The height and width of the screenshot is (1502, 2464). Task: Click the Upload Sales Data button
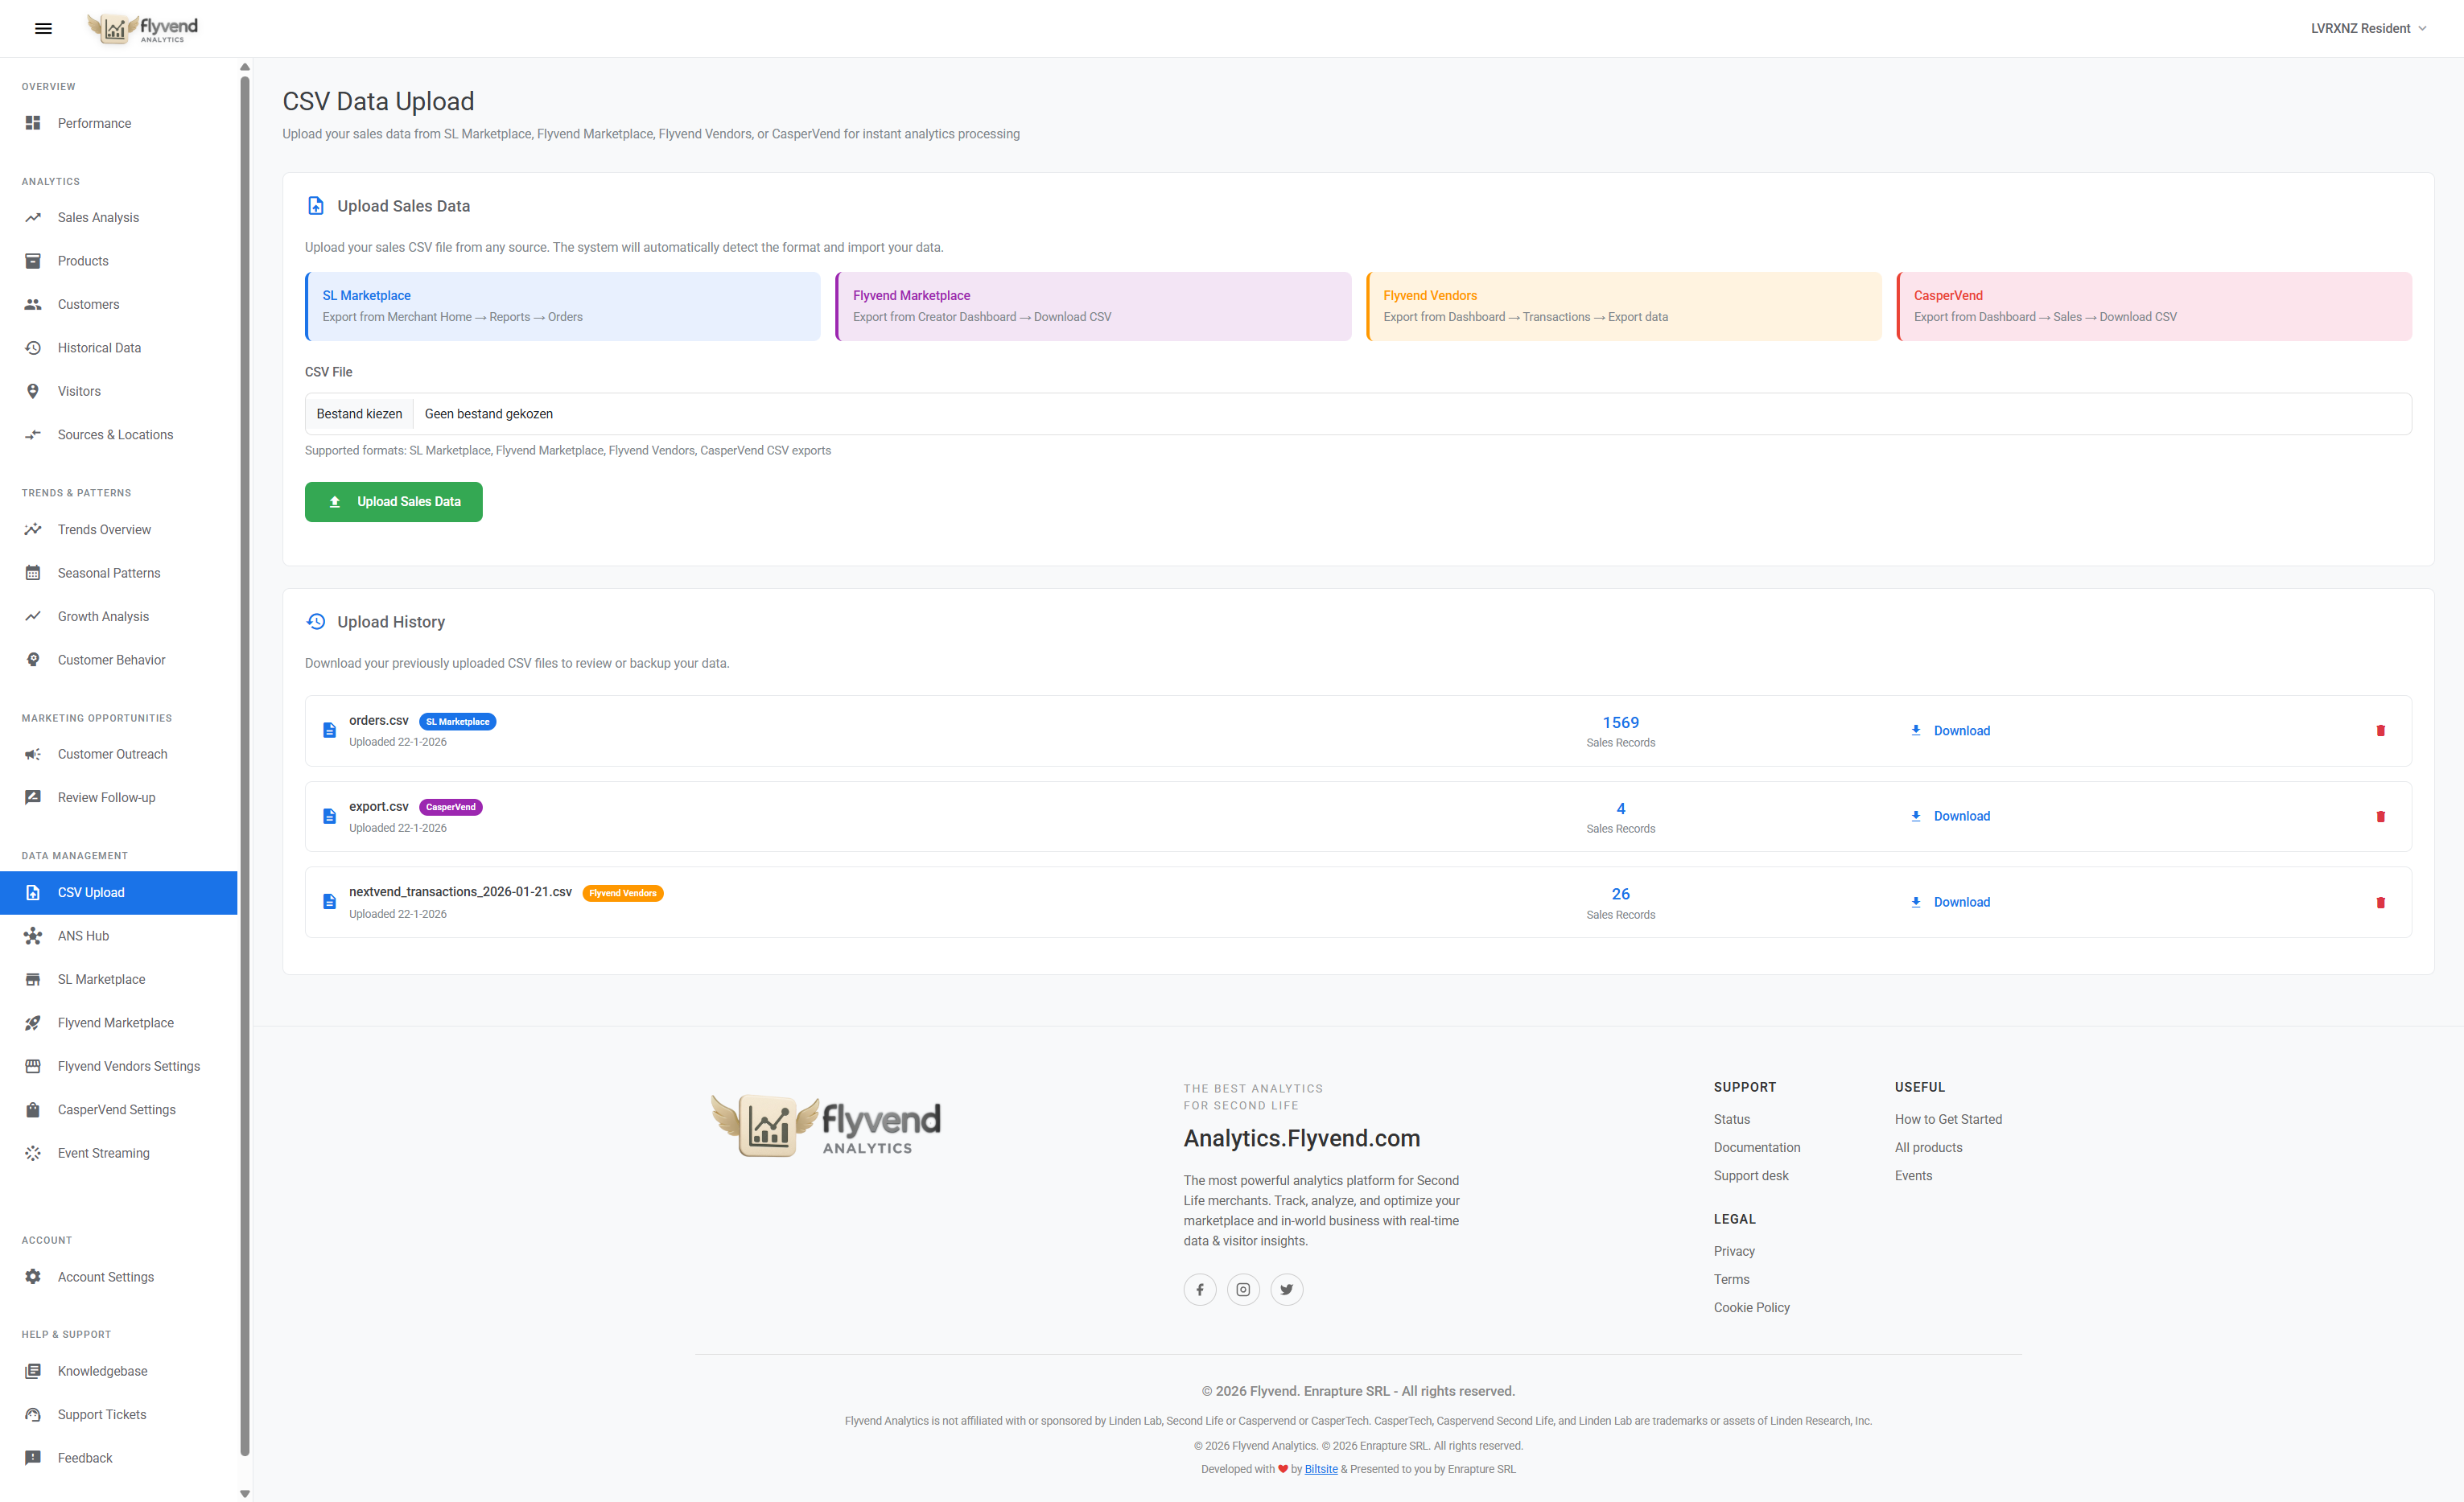393,501
